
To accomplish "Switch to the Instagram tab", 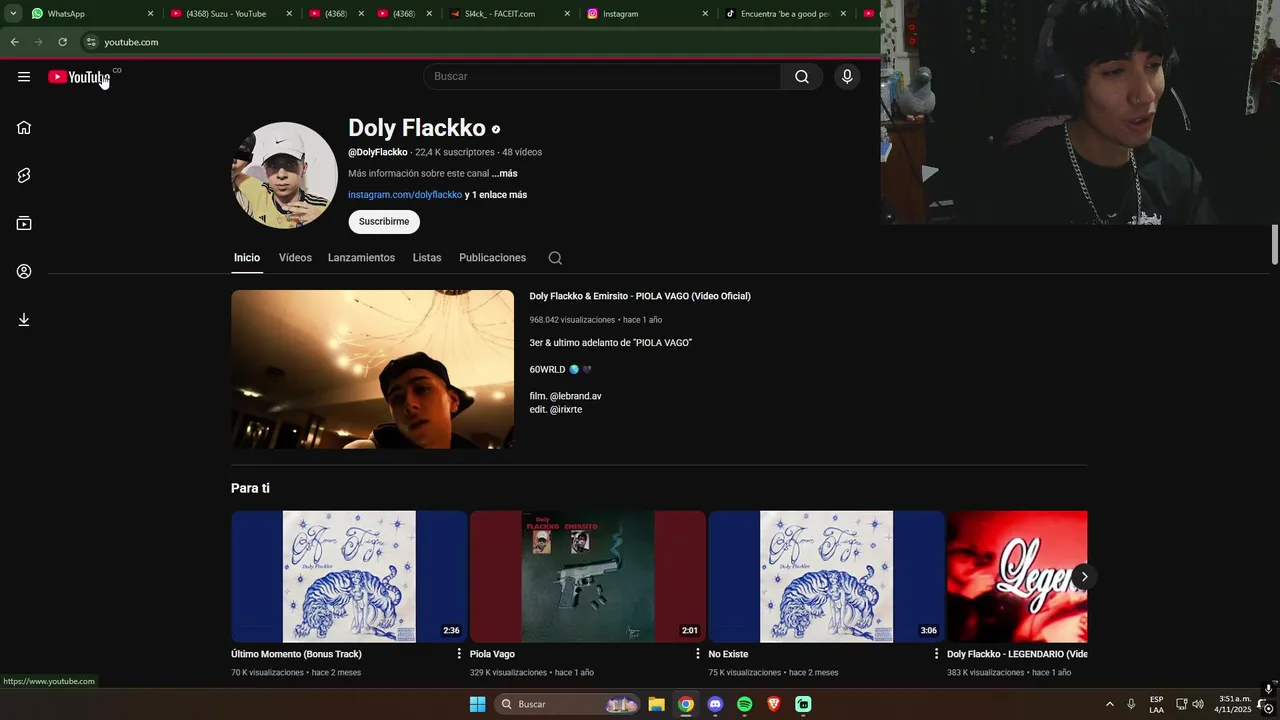I will coord(643,14).
